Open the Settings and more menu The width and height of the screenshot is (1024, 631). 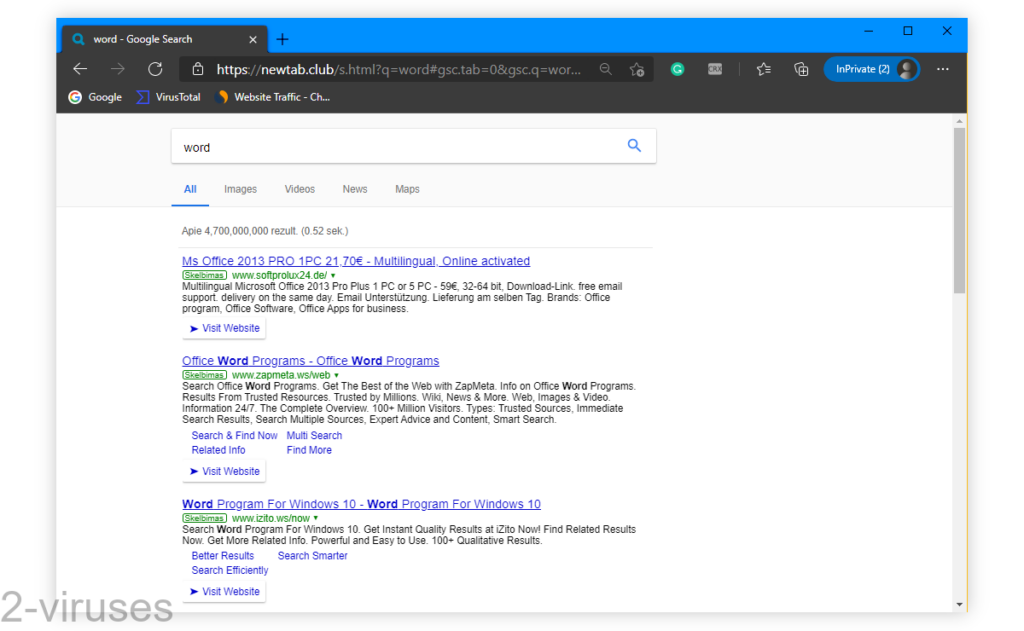point(942,69)
